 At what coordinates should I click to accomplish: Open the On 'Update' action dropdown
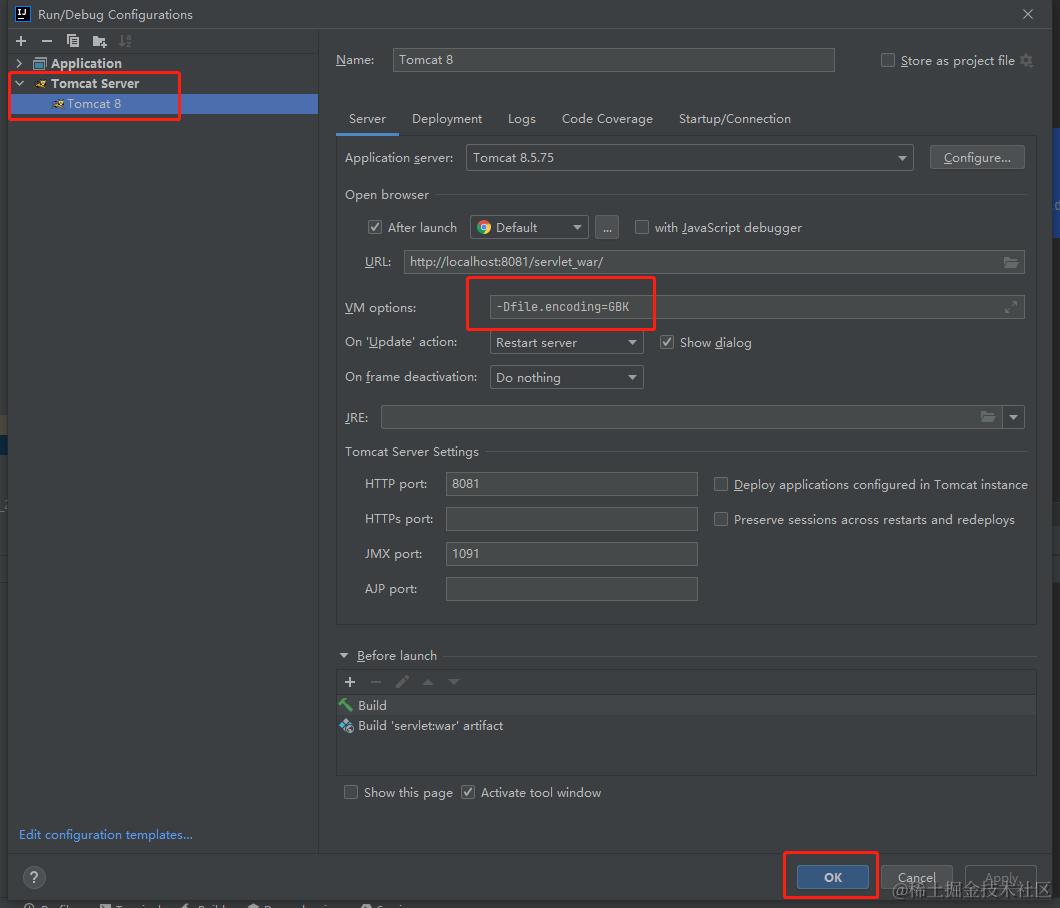coord(566,342)
